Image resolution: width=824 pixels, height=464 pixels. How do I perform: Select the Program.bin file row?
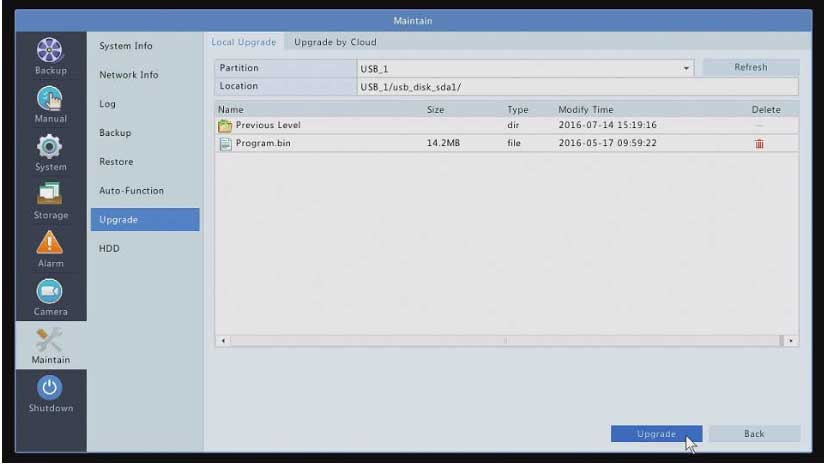[400, 144]
